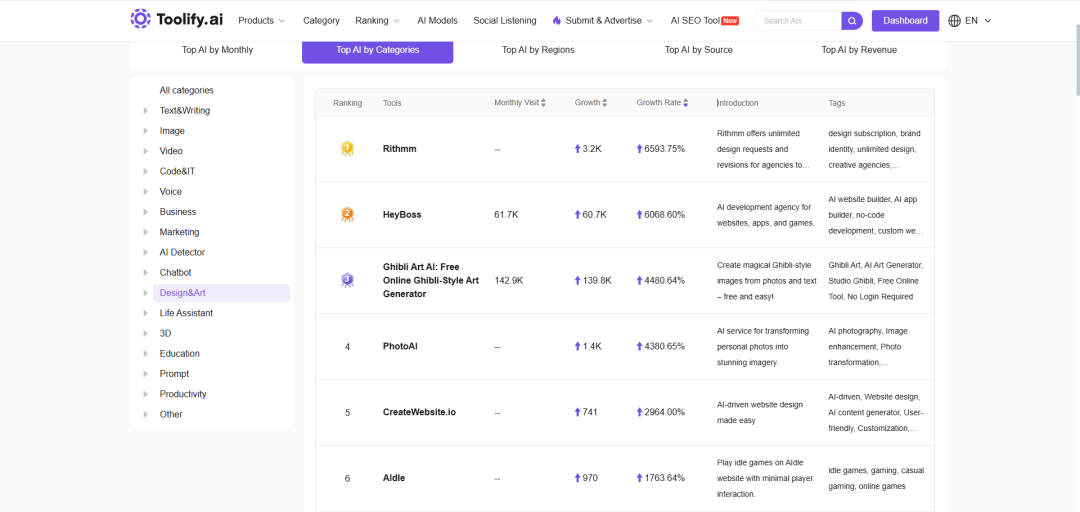Click the Introduction column header
This screenshot has height=512, width=1080.
click(738, 103)
